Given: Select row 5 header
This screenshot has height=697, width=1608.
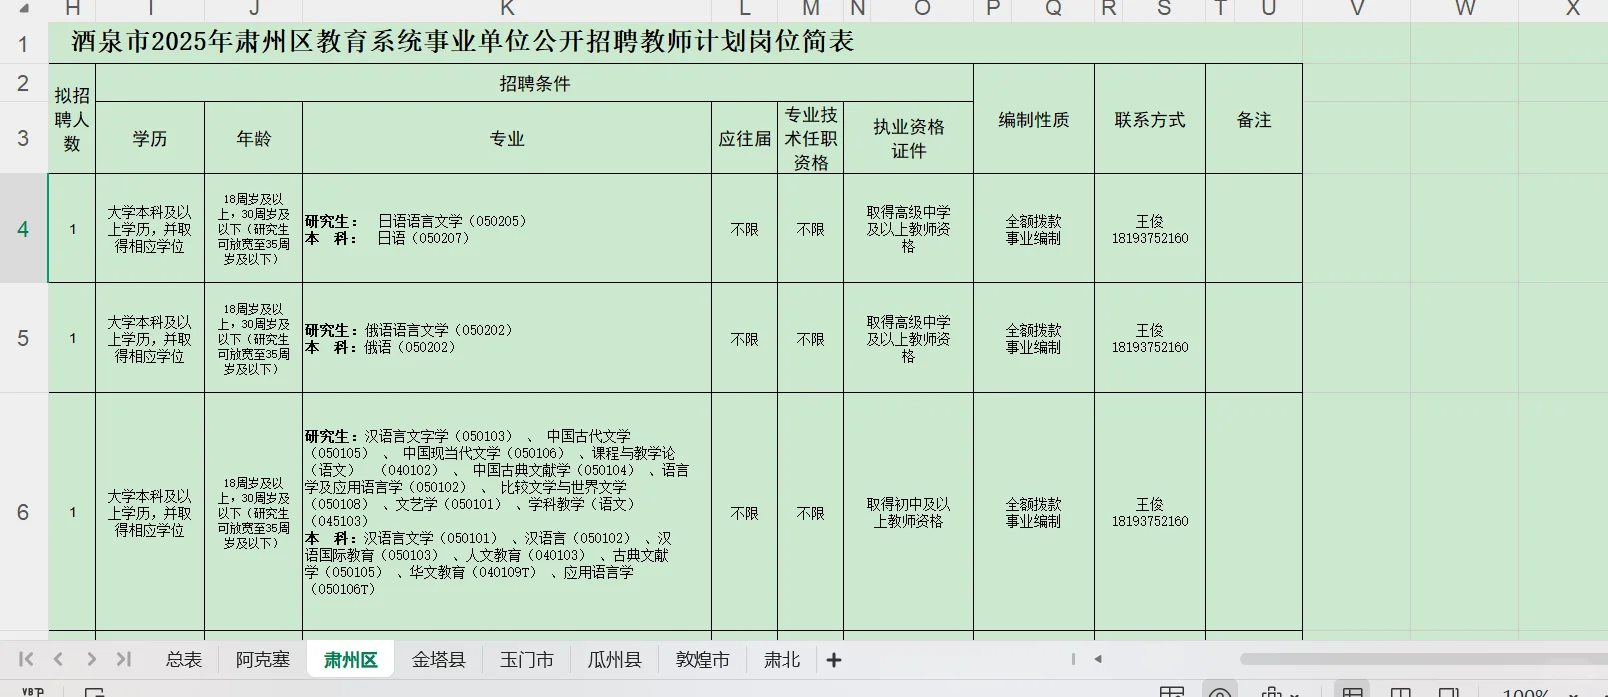Looking at the screenshot, I should click(x=24, y=338).
